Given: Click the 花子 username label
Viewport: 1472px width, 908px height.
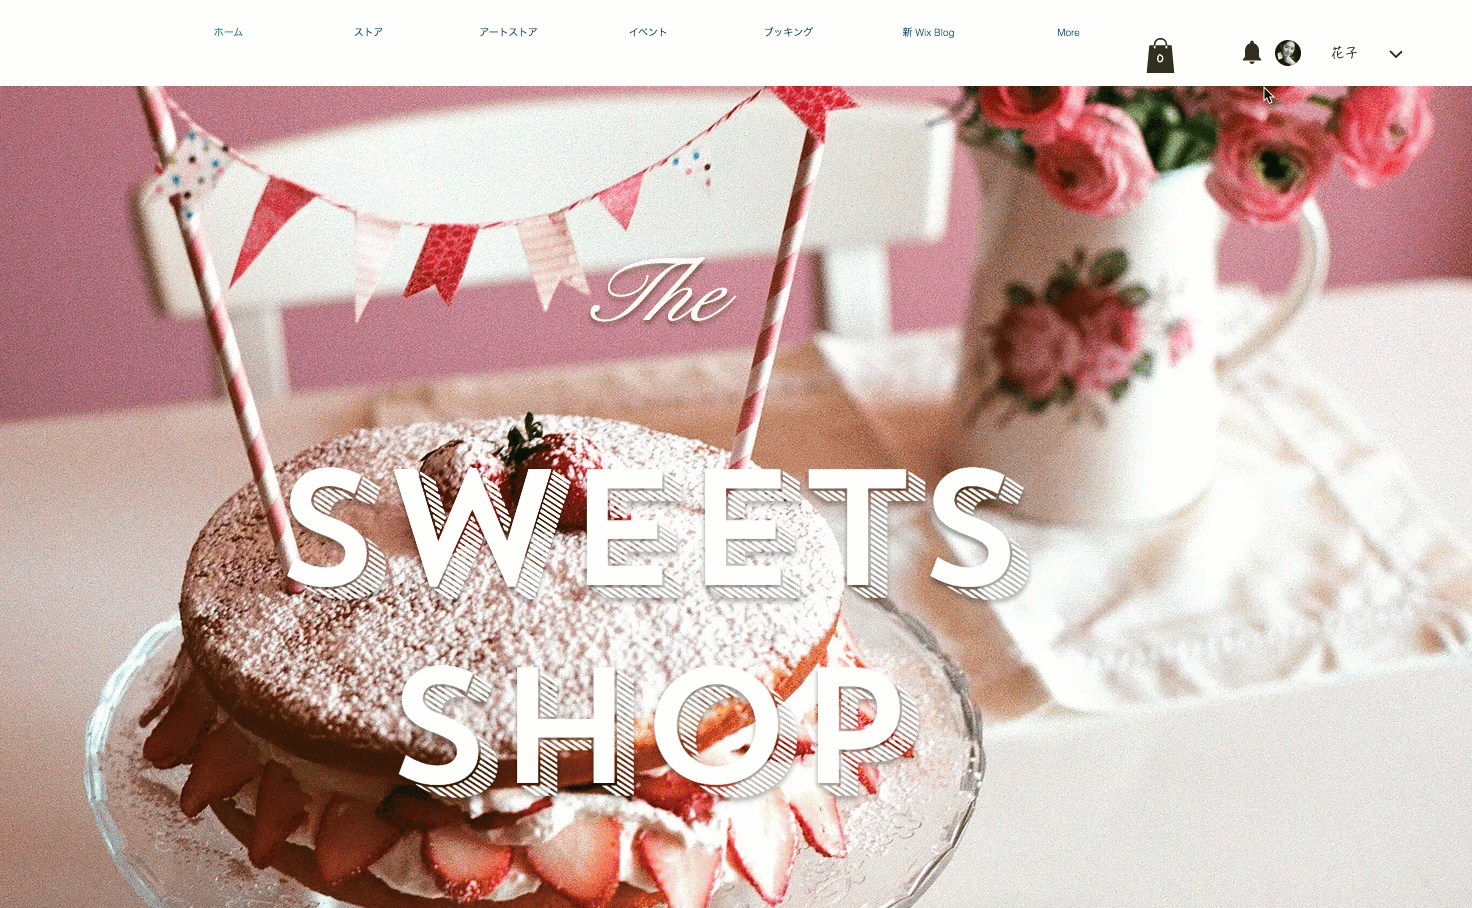Looking at the screenshot, I should coord(1344,53).
